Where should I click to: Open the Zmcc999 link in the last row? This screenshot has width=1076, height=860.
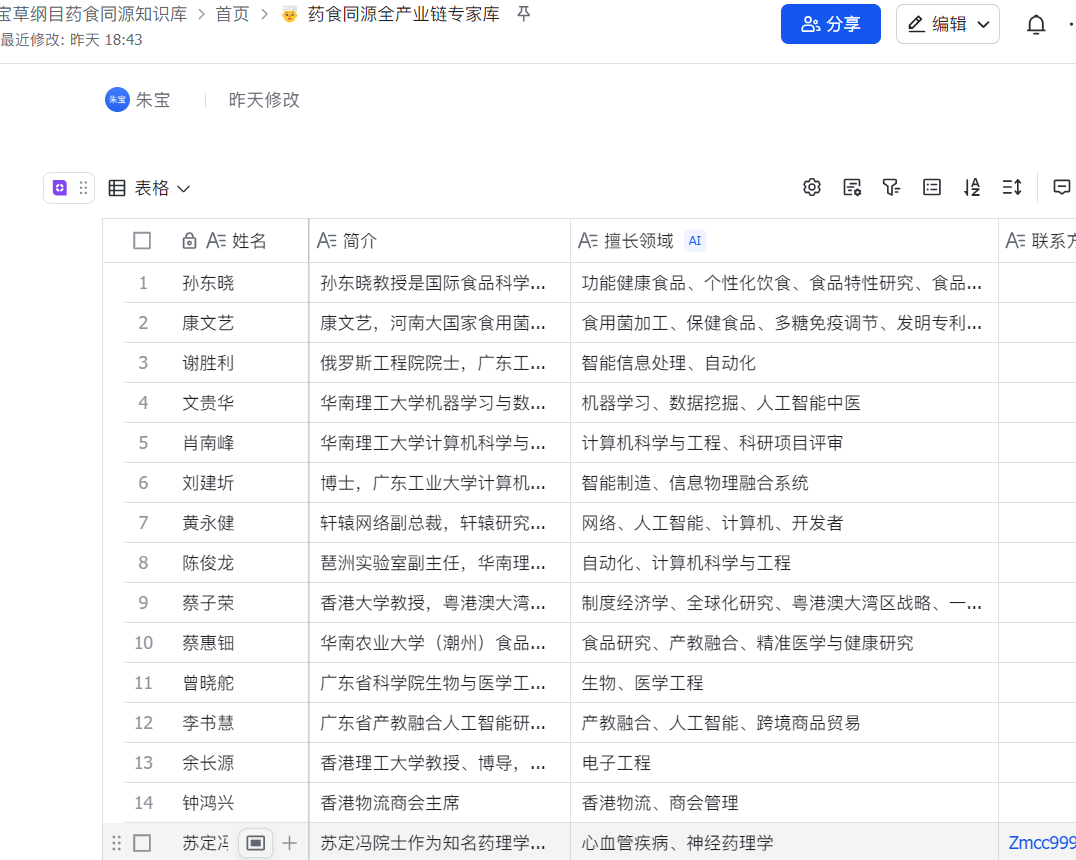[1040, 843]
